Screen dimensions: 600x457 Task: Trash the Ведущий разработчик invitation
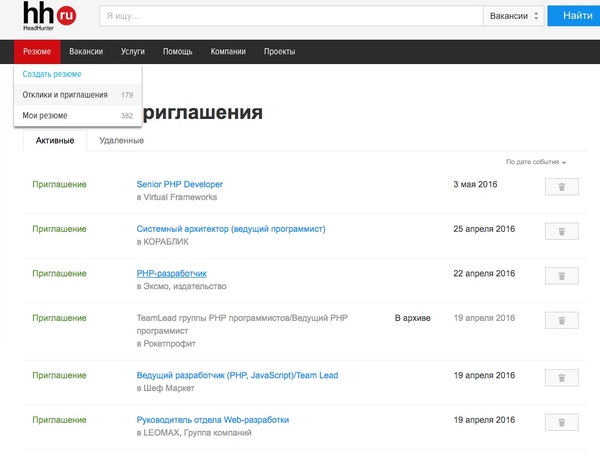[x=561, y=378]
